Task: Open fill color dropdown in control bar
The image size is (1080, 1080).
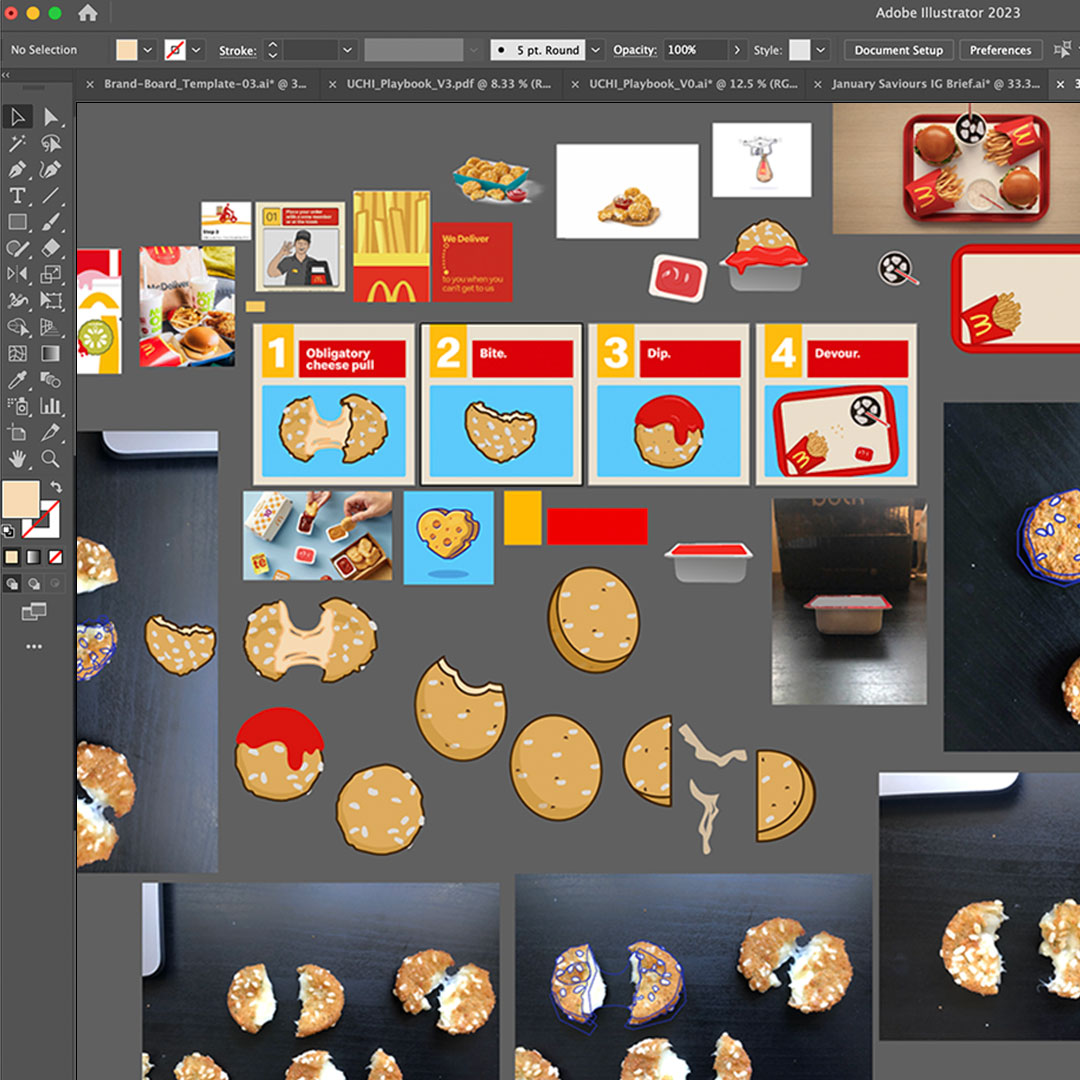Action: 147,50
